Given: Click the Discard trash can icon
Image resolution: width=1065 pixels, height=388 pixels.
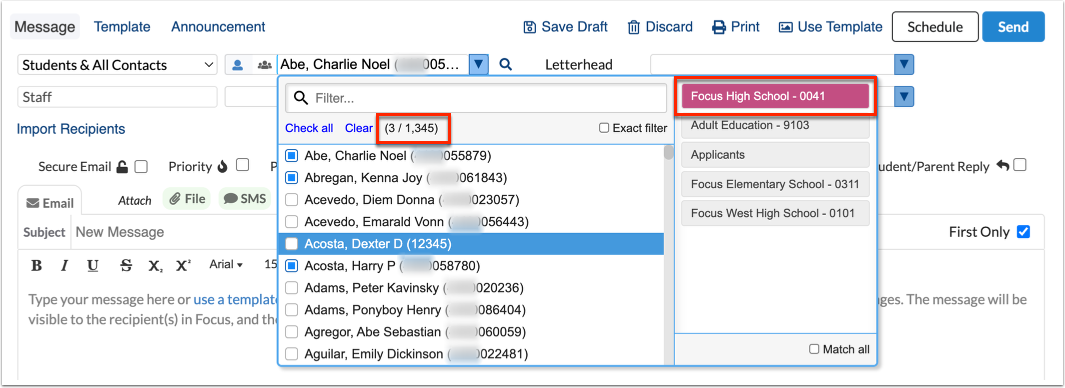Looking at the screenshot, I should [634, 27].
